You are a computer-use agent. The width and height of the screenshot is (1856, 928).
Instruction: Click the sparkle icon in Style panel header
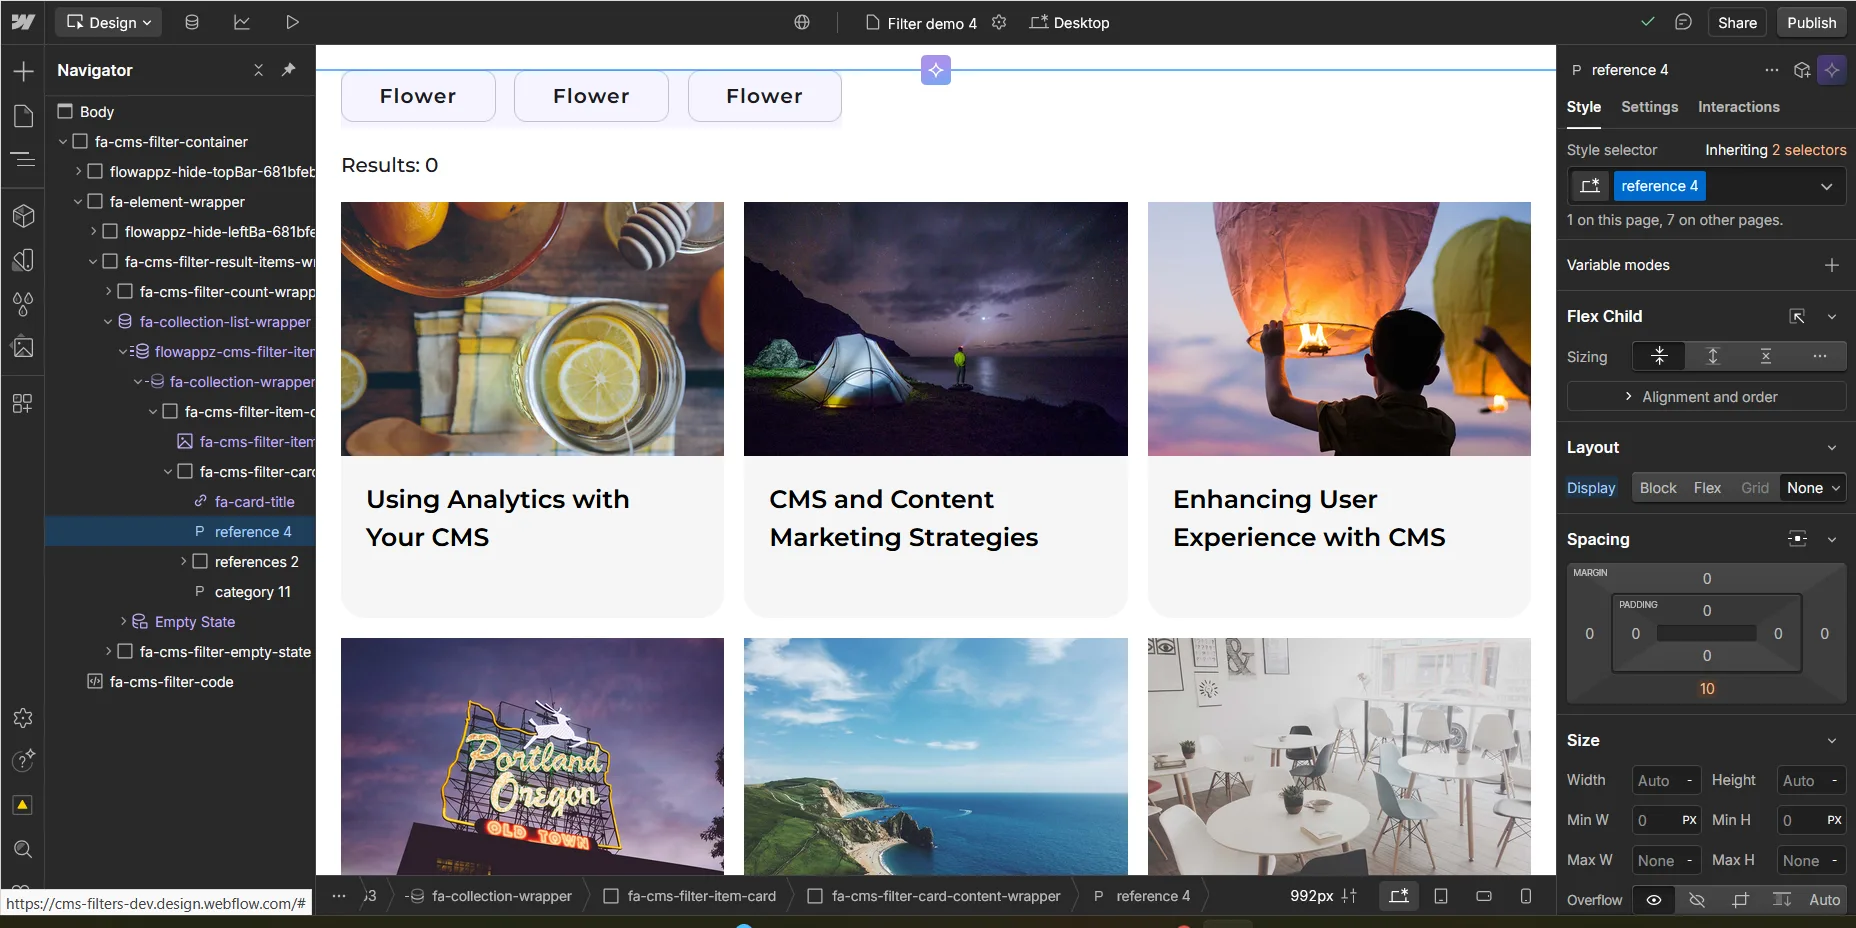(x=1832, y=70)
